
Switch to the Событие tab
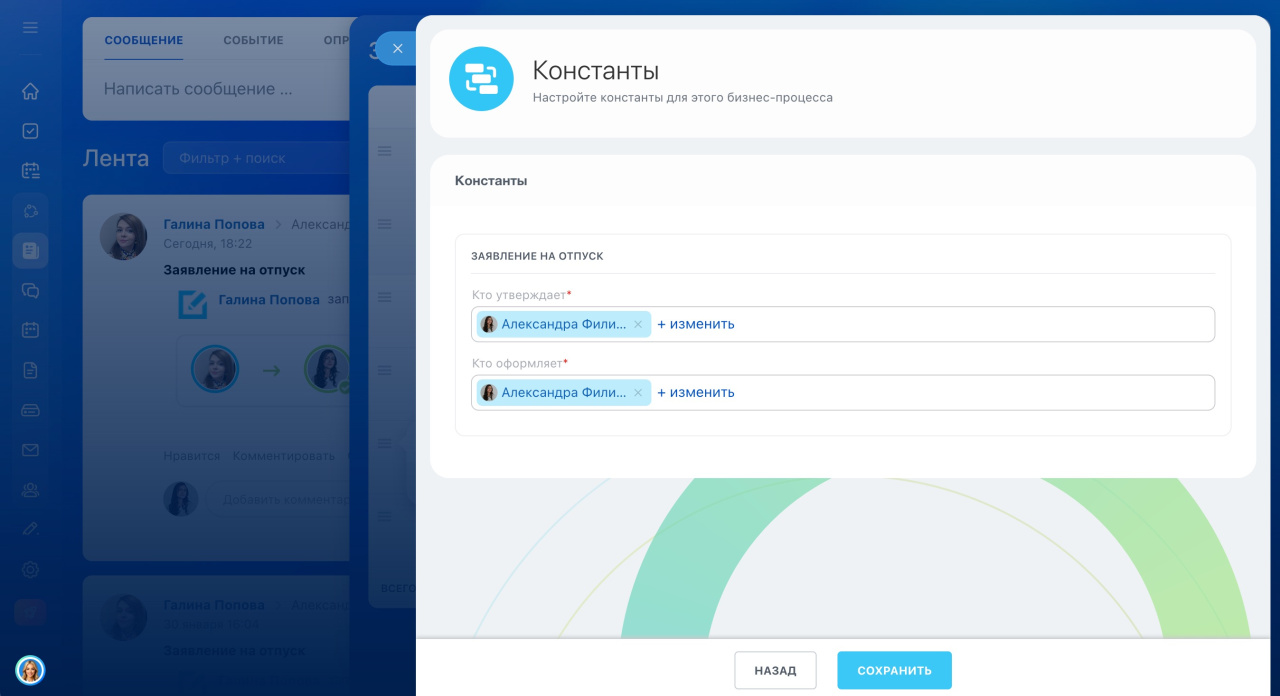pos(253,40)
